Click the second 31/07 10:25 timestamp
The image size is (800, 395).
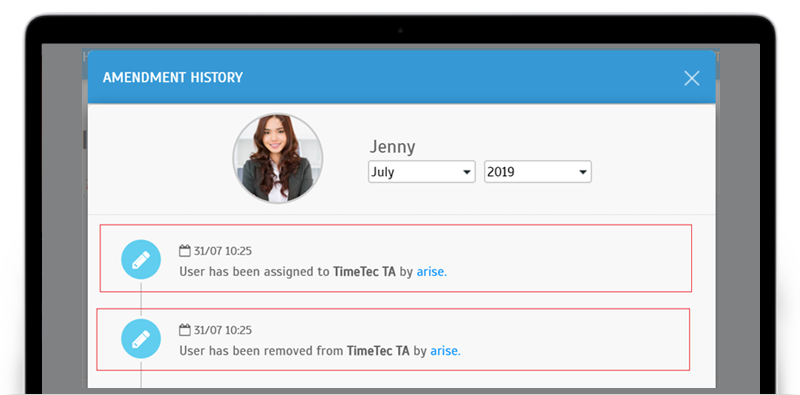[x=222, y=330]
